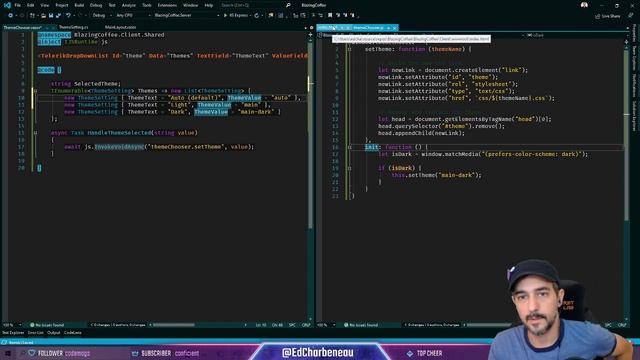The width and height of the screenshot is (640, 360).
Task: Click the search magnifier icon
Action: click(x=288, y=5)
